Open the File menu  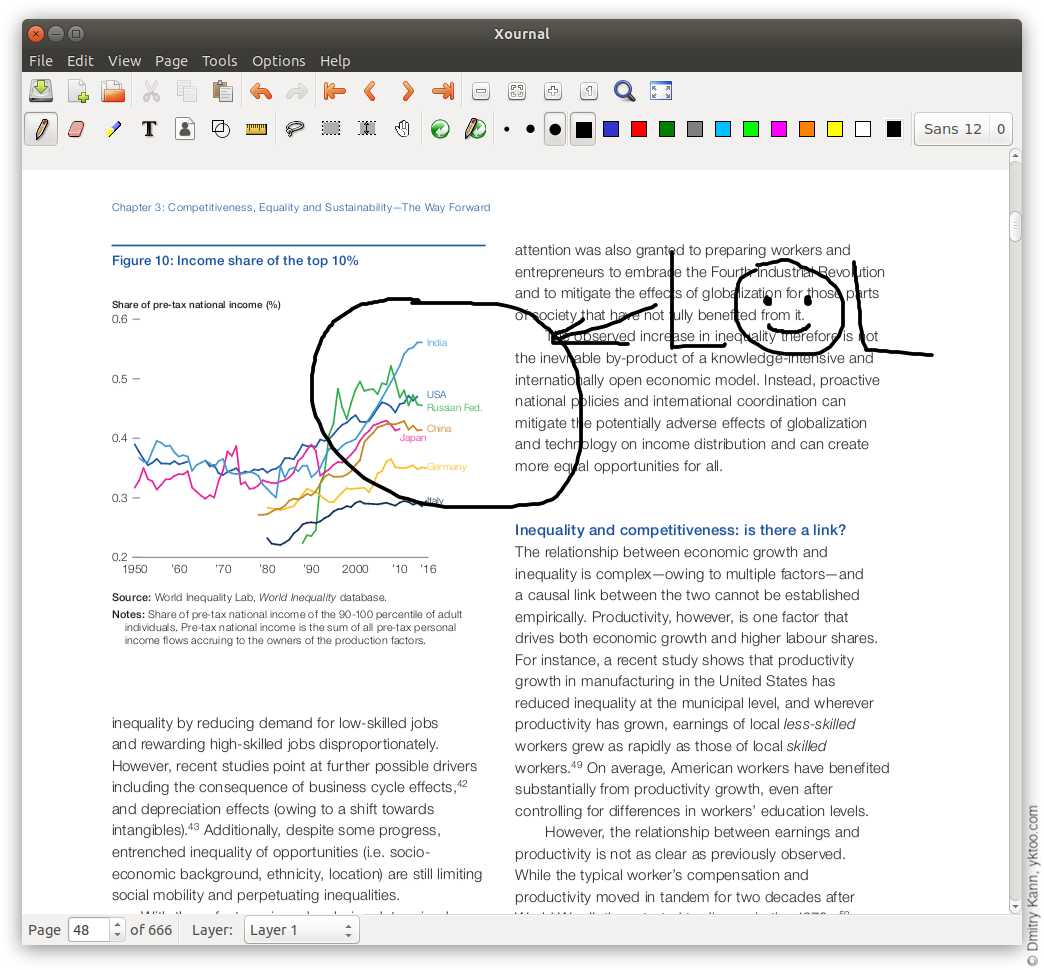[x=41, y=61]
